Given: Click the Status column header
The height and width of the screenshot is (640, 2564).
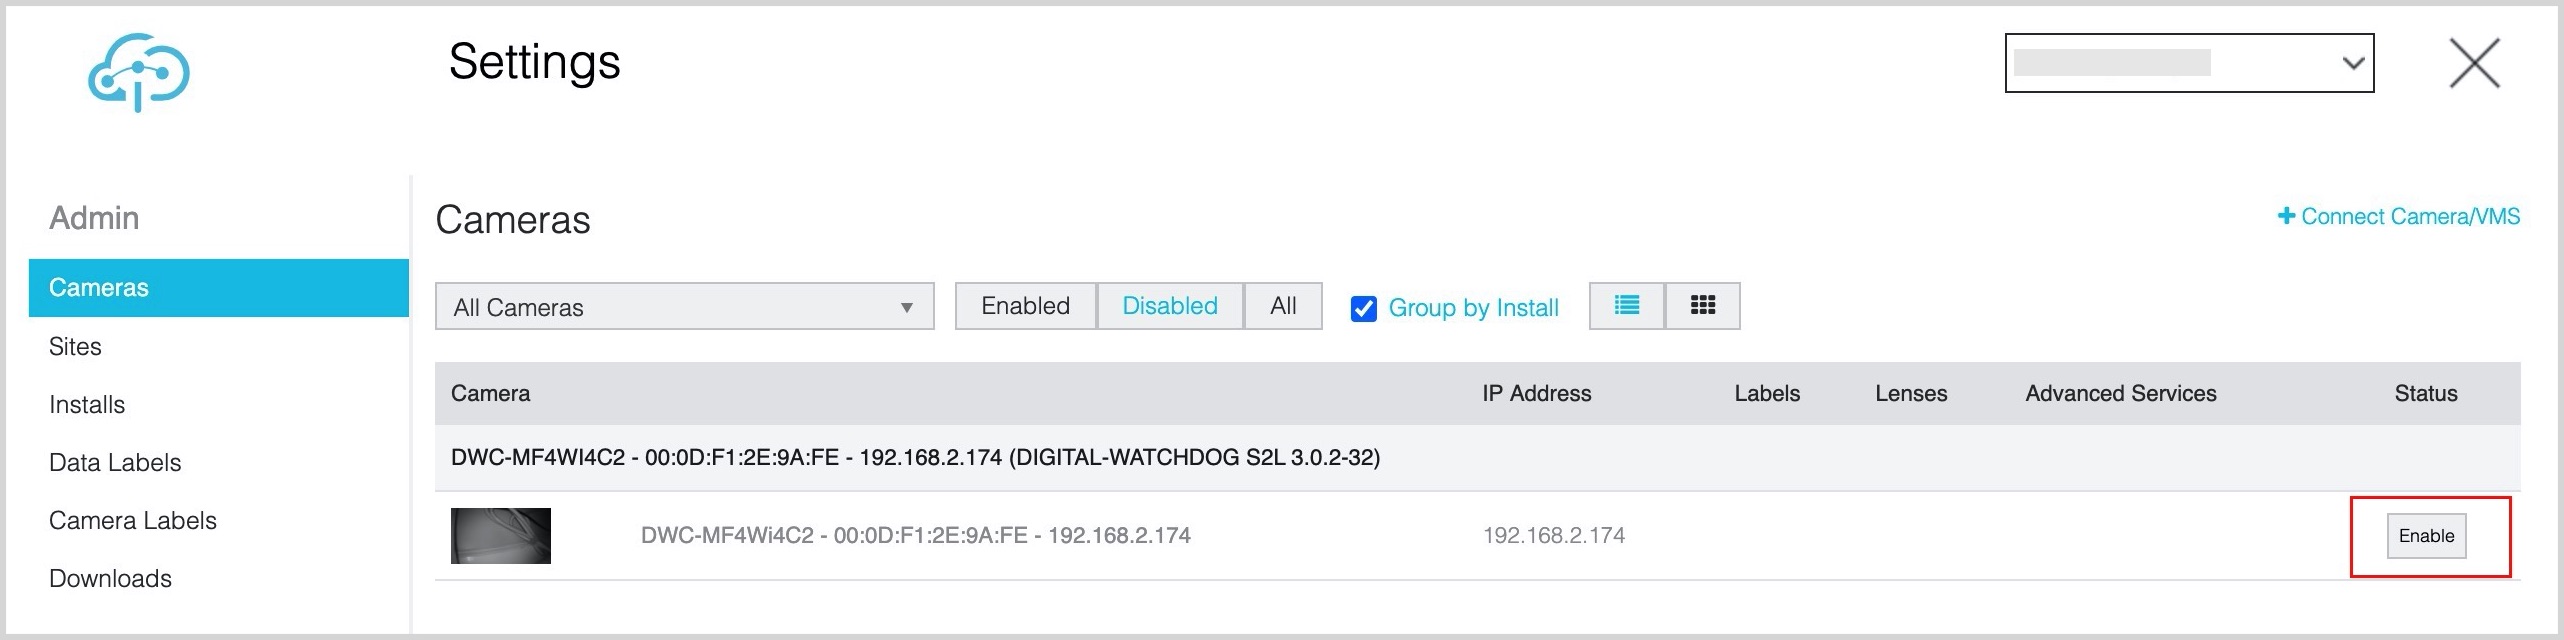Looking at the screenshot, I should 2426,393.
